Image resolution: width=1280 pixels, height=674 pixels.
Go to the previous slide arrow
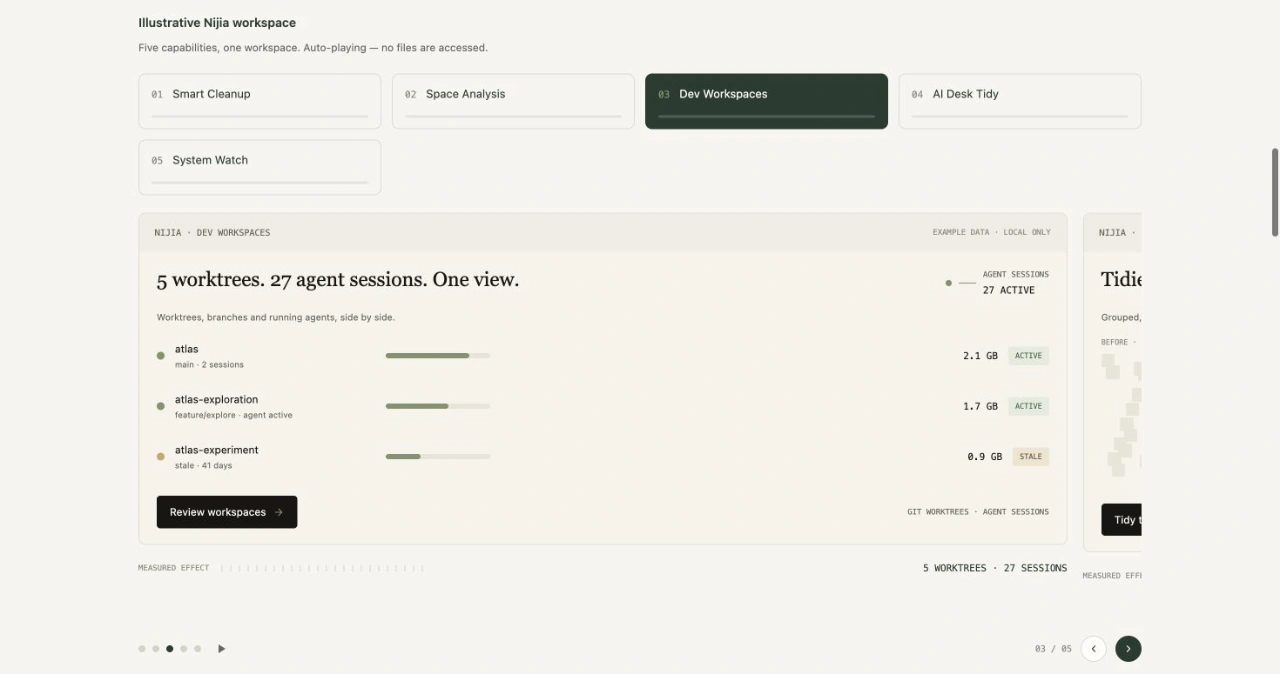[x=1094, y=649]
